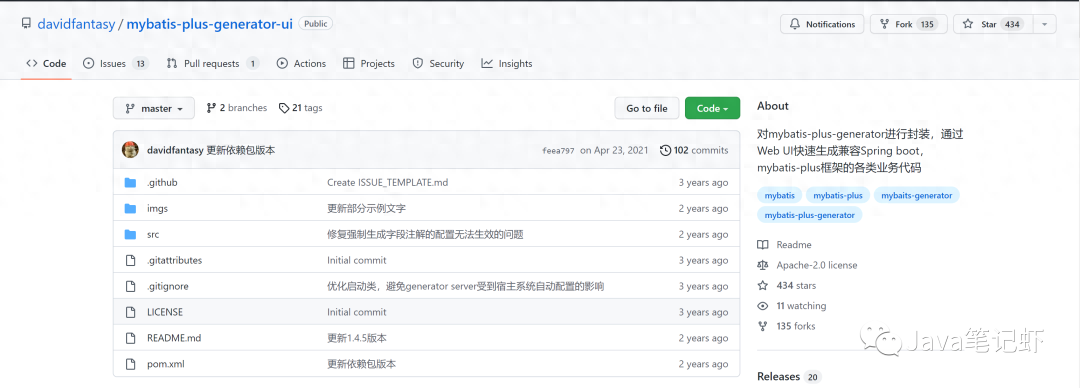
Task: Click the Notifications bell button
Action: pyautogui.click(x=822, y=24)
